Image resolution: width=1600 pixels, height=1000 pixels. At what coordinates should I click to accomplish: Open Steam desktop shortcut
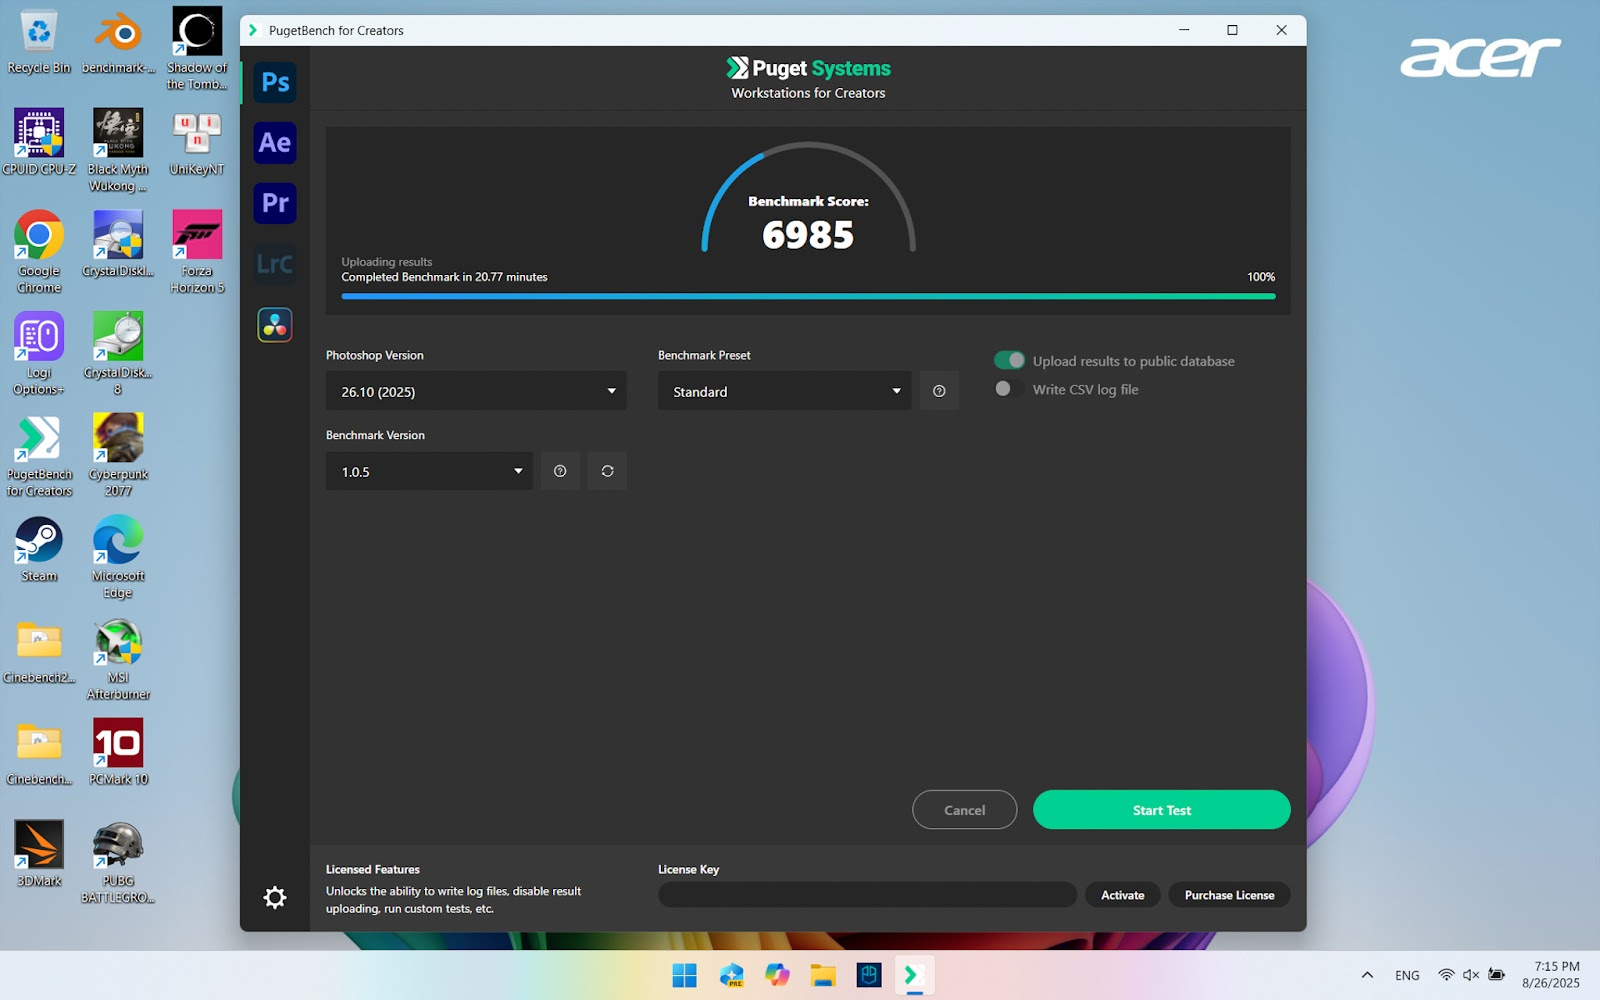(x=39, y=549)
